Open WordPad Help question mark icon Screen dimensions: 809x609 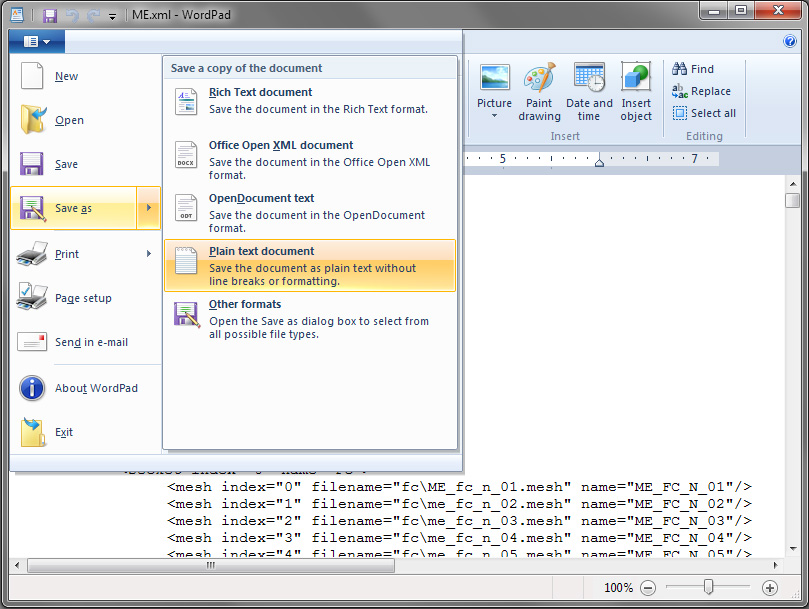[x=790, y=41]
